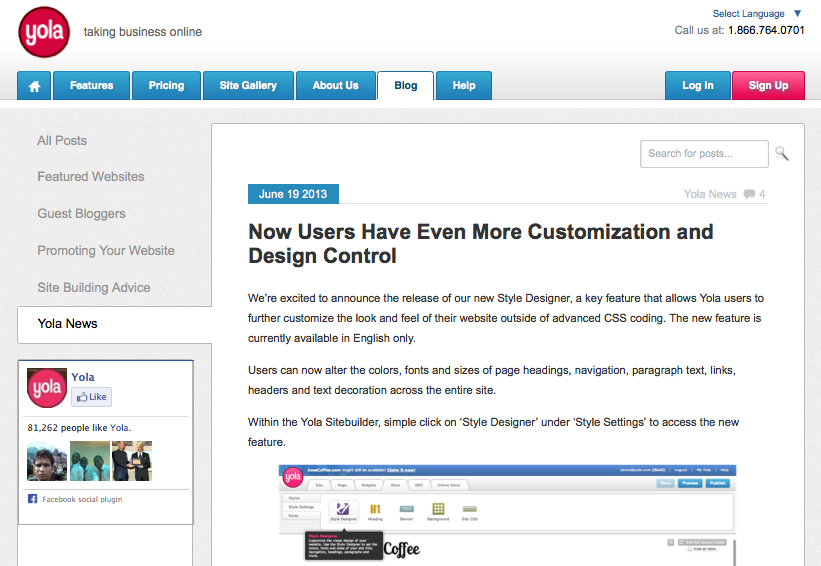Open the About Us tab
This screenshot has width=821, height=566.
(336, 85)
